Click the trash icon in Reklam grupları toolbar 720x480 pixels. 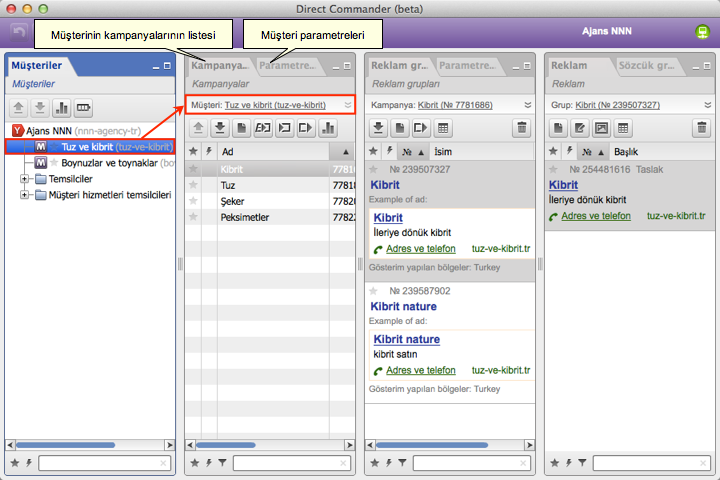[522, 128]
